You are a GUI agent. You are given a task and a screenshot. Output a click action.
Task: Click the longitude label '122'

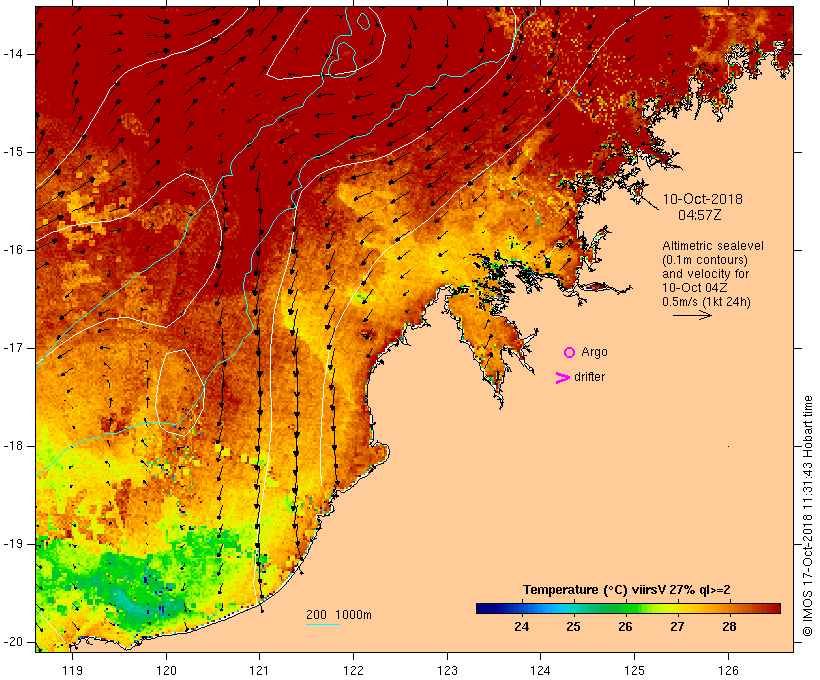point(353,670)
